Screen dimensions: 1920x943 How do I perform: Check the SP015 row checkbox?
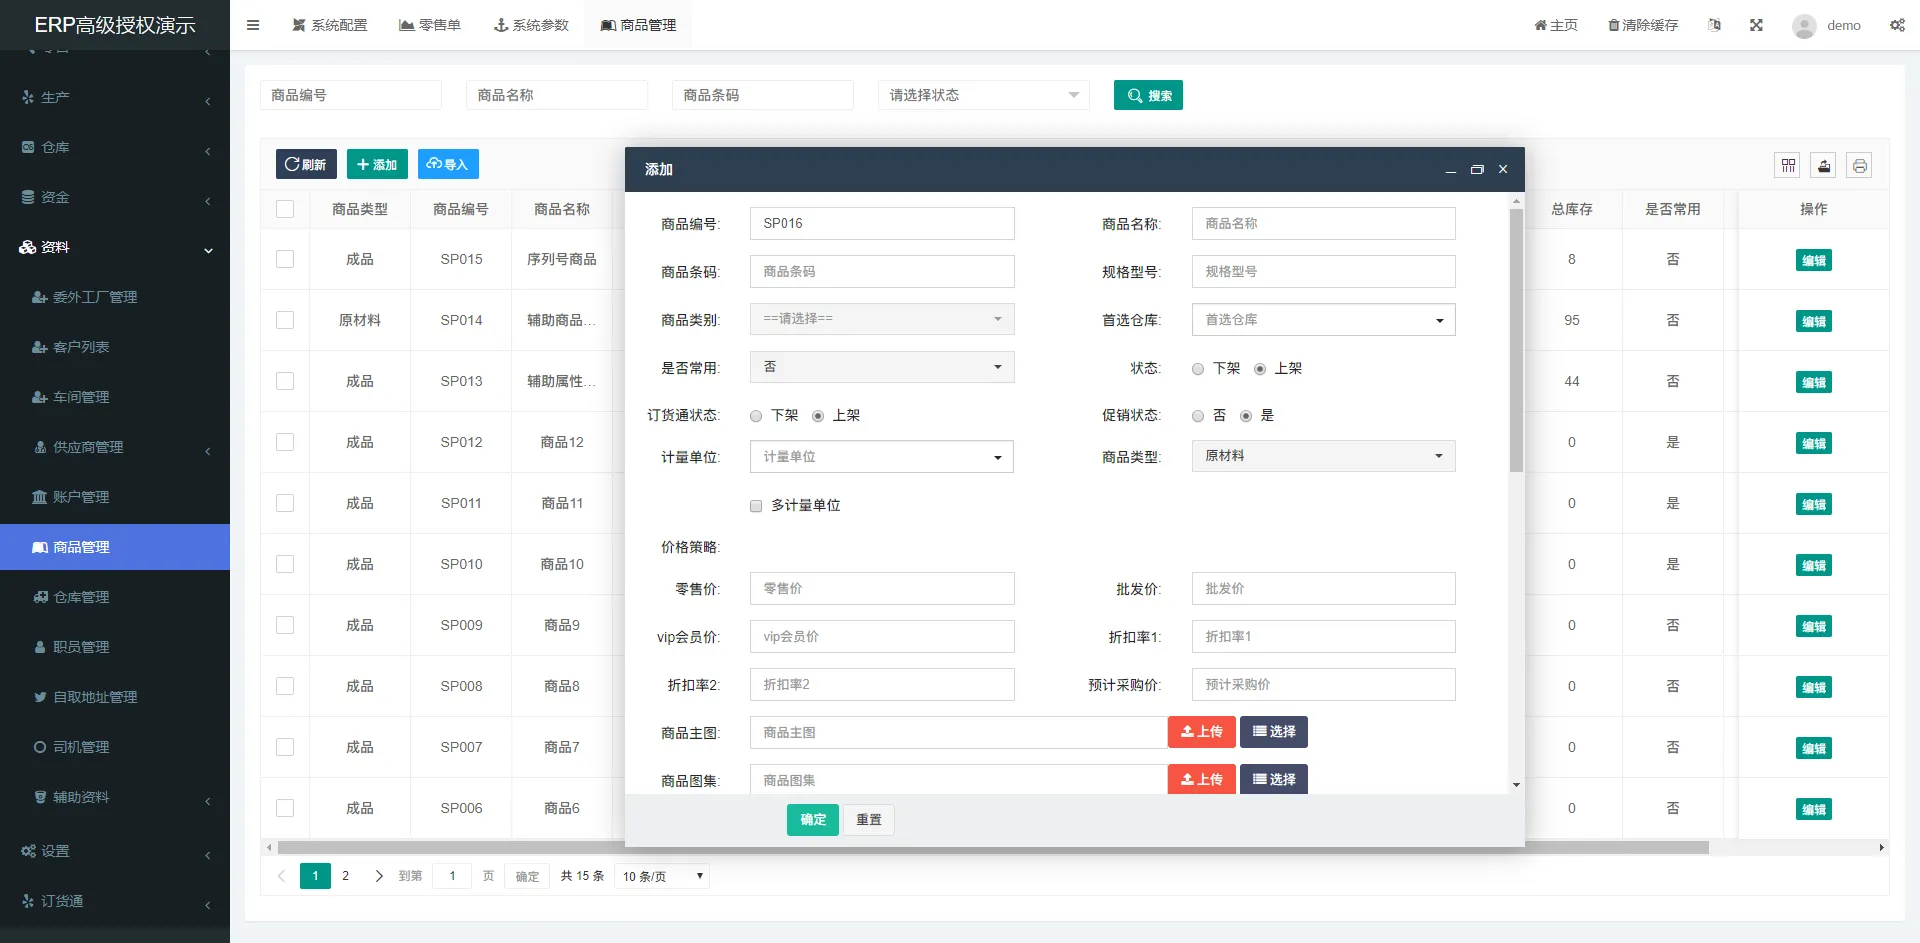(285, 259)
